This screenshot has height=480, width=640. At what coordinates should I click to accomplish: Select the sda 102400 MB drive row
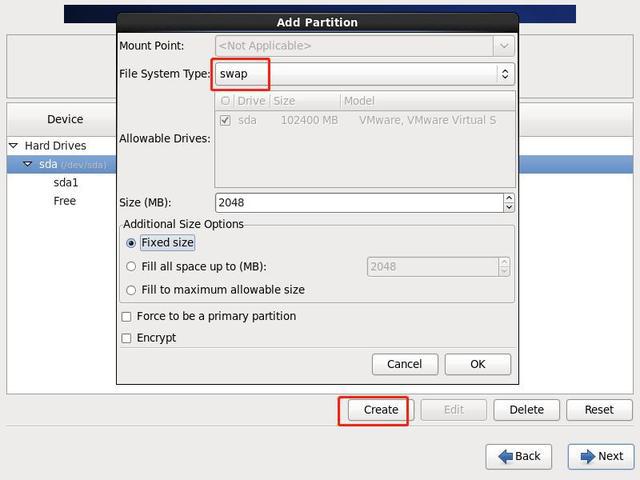[x=364, y=120]
